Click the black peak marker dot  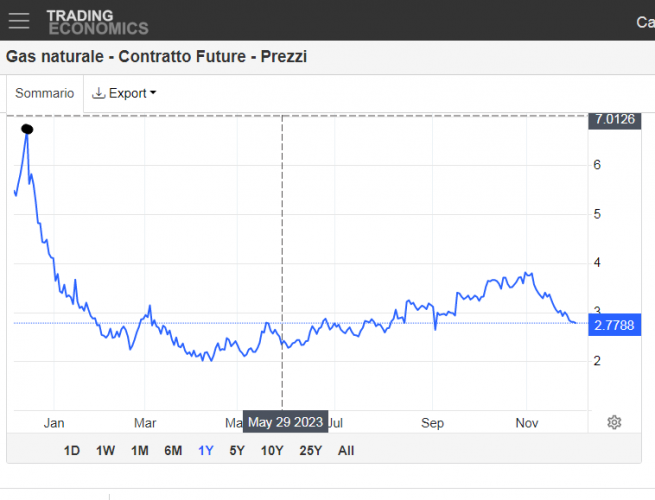(27, 128)
